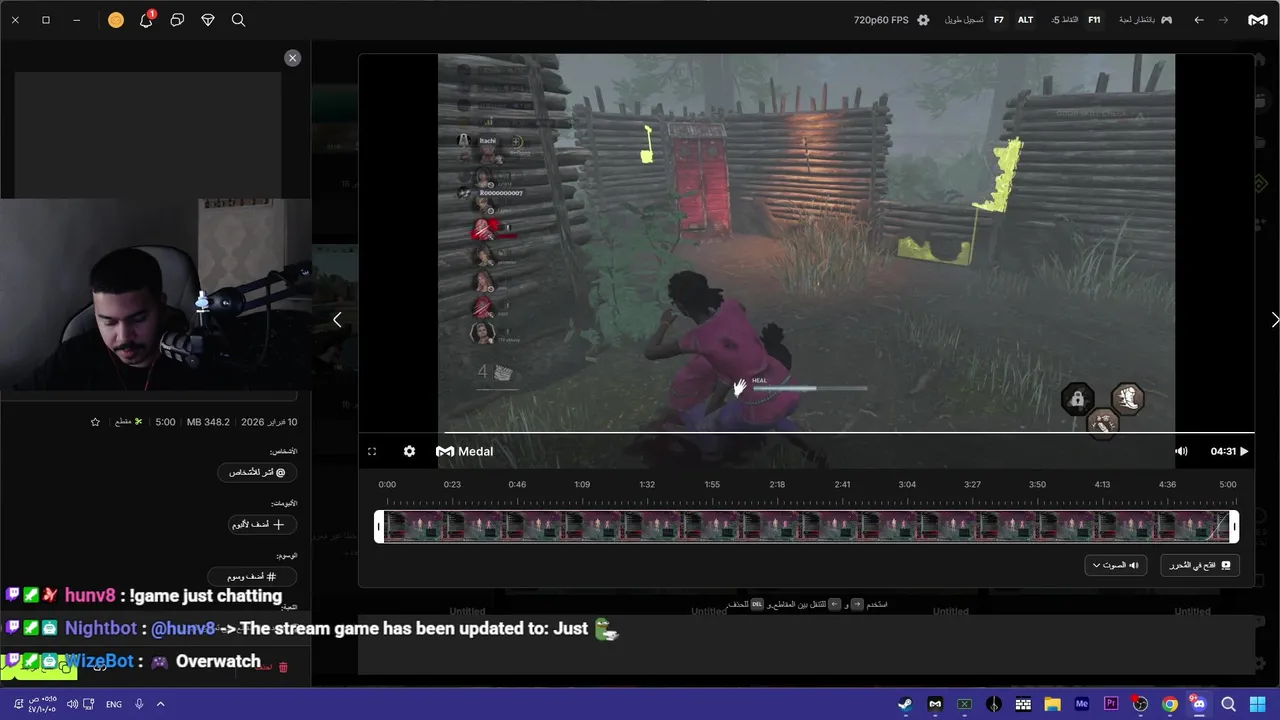1280x720 pixels.
Task: Open the chat bubbles icon
Action: [177, 20]
